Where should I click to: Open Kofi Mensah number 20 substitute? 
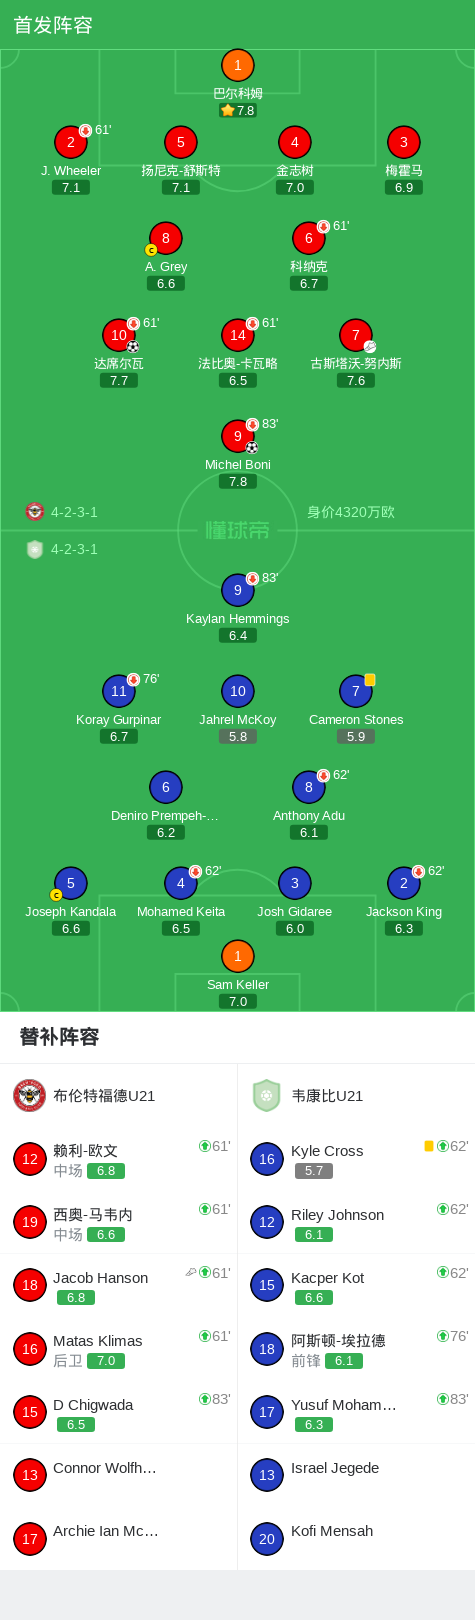(x=356, y=1538)
